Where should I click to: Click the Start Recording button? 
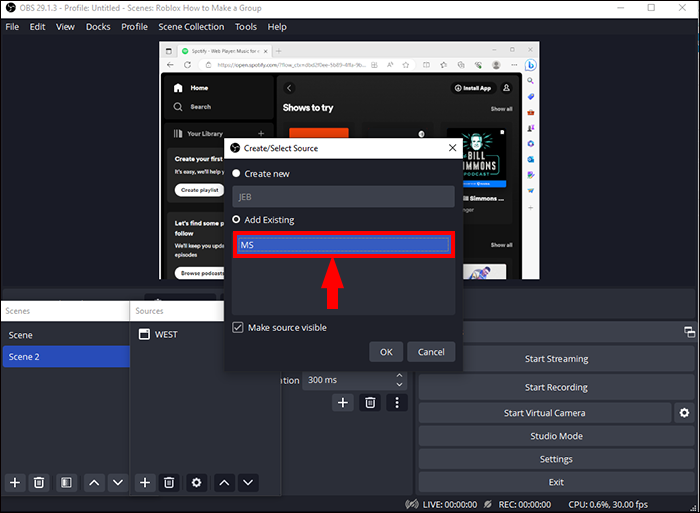click(556, 388)
